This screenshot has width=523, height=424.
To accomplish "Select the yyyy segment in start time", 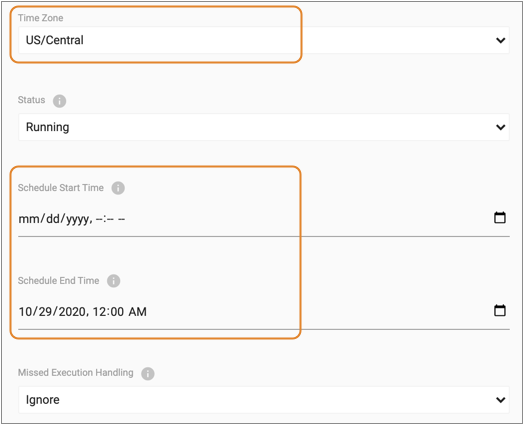I will [x=78, y=220].
